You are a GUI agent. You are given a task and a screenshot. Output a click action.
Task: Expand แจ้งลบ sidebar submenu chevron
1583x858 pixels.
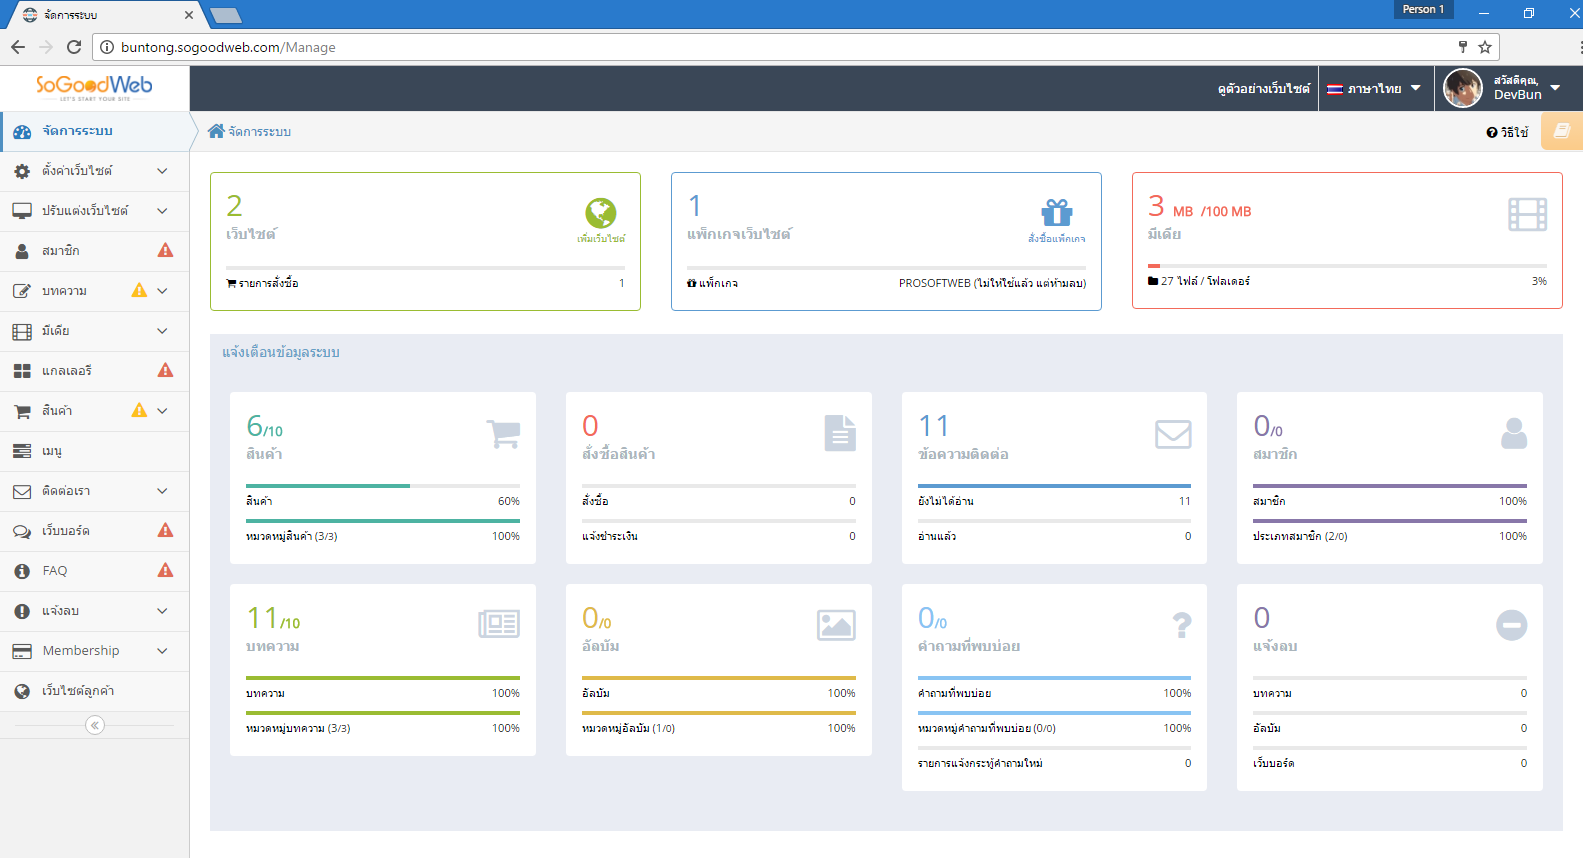tap(162, 611)
